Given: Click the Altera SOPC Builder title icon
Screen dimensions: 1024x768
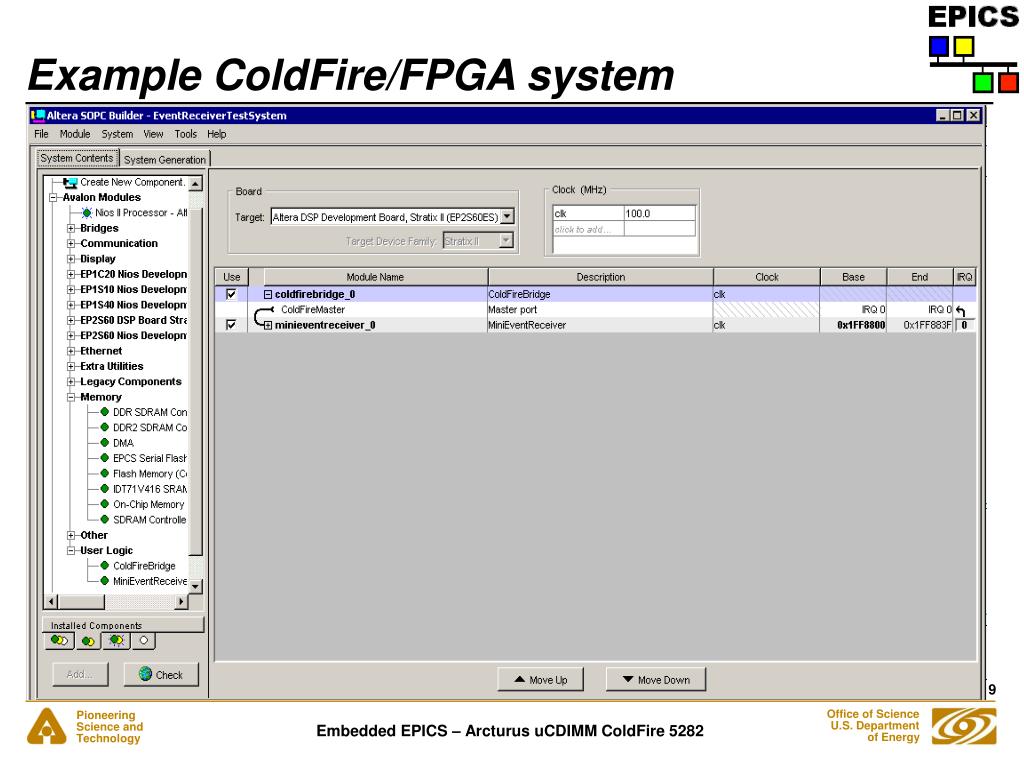Looking at the screenshot, I should 38,116.
